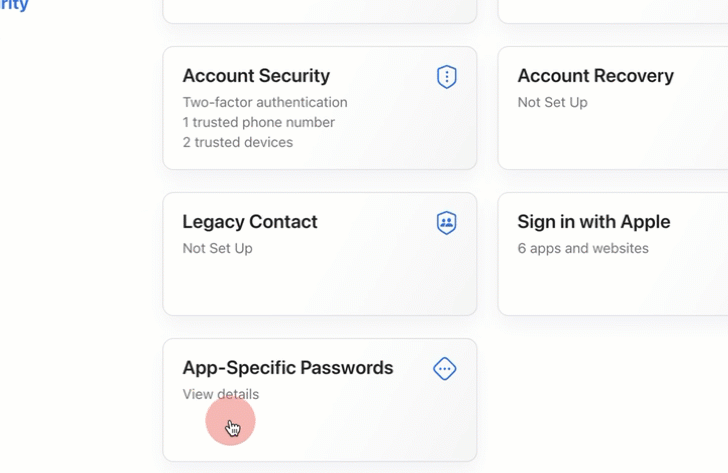
Task: Click the cut-off card above Account Security
Action: point(320,10)
